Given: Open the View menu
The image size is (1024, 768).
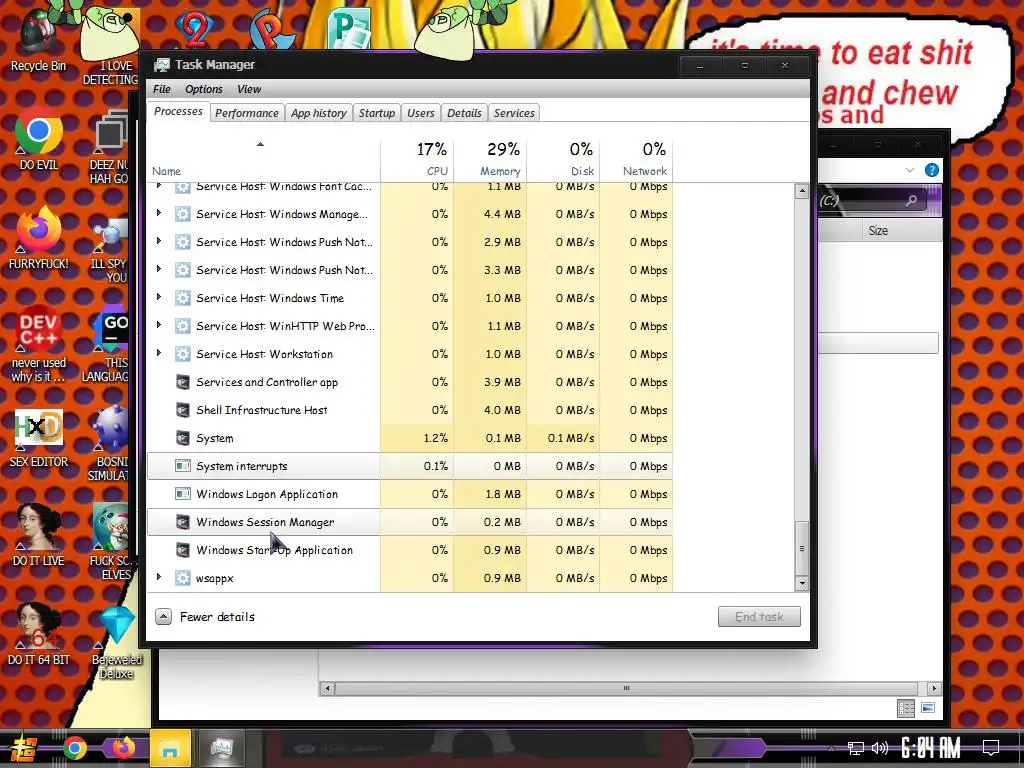Looking at the screenshot, I should point(249,89).
